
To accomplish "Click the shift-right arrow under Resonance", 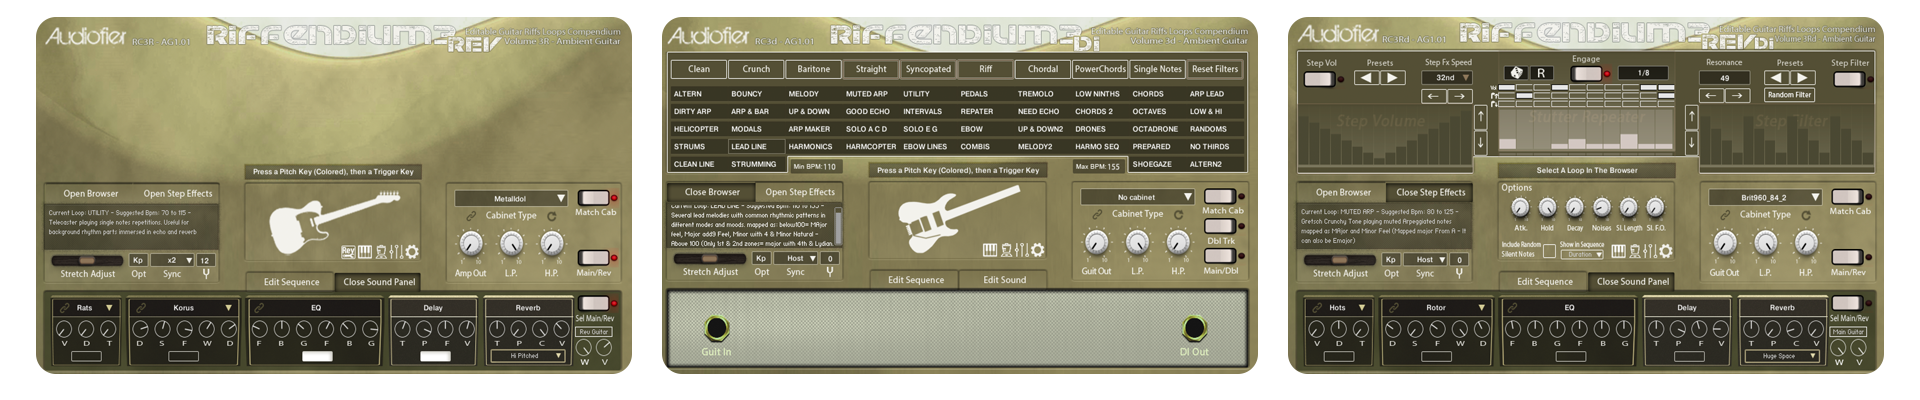I will click(1737, 96).
